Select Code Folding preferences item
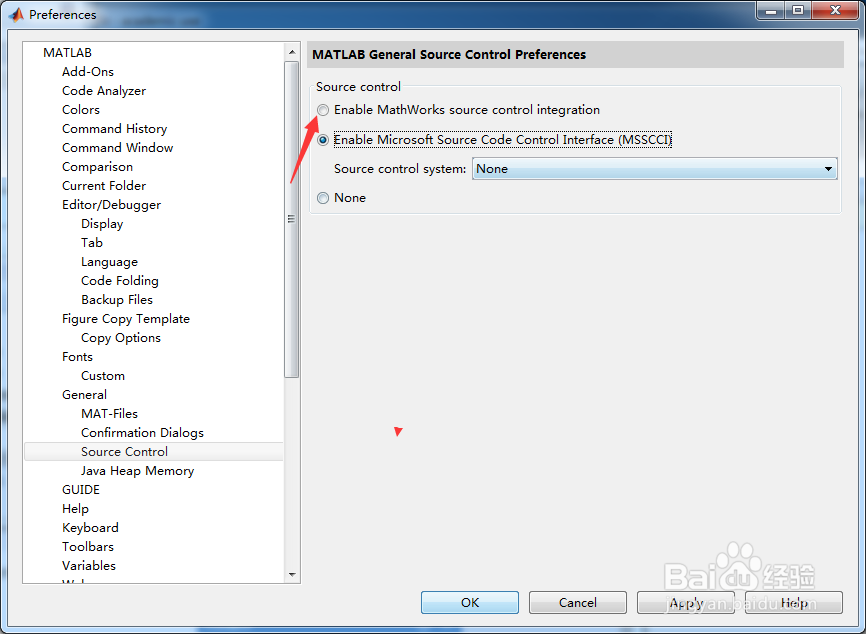866x634 pixels. 120,281
